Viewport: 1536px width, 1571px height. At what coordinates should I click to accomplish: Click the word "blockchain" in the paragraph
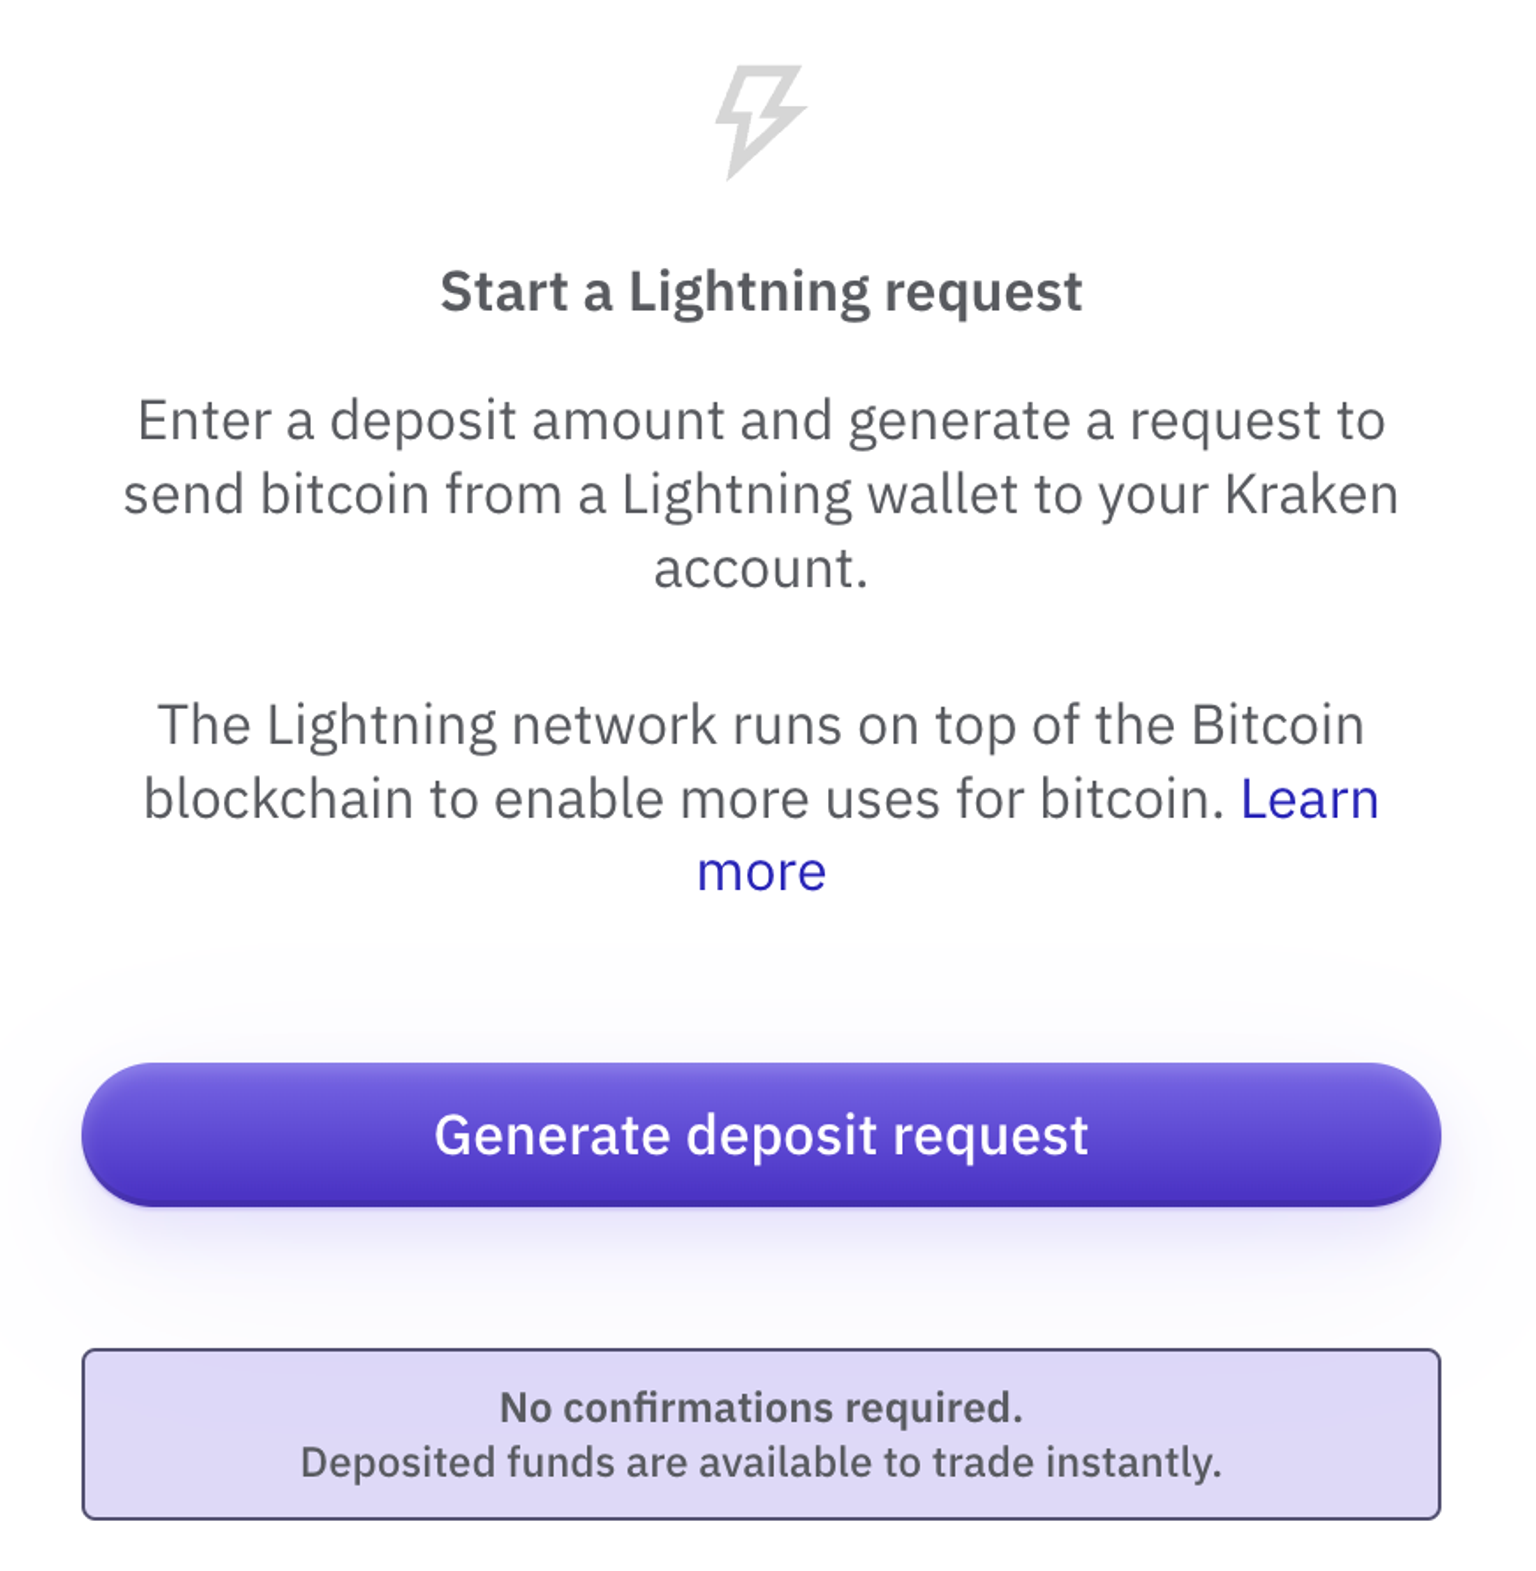(x=278, y=799)
